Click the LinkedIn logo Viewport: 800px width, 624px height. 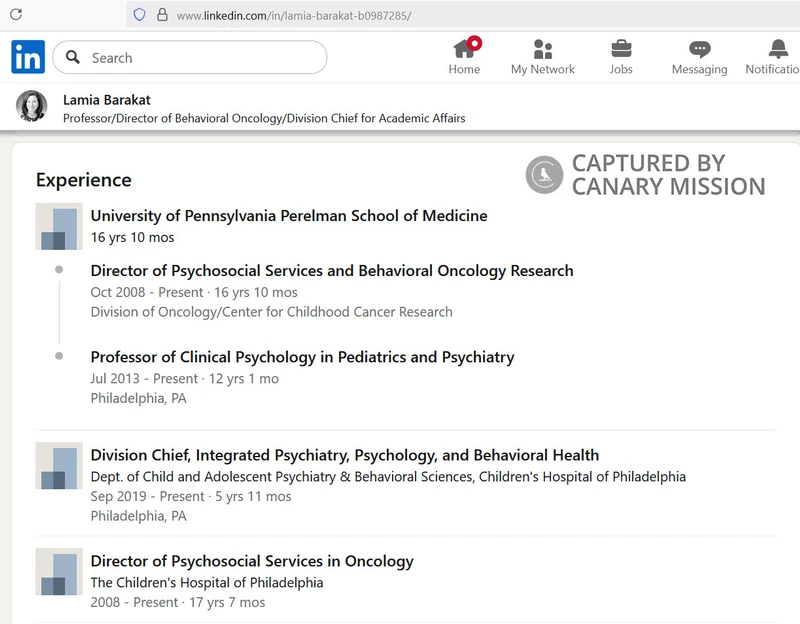pyautogui.click(x=28, y=57)
